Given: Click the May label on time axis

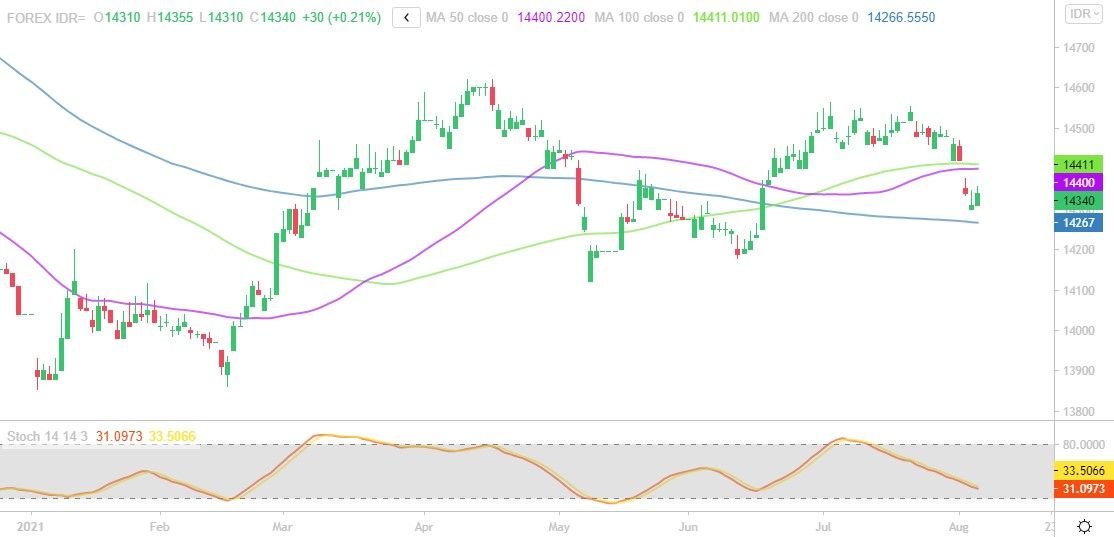Looking at the screenshot, I should 560,528.
